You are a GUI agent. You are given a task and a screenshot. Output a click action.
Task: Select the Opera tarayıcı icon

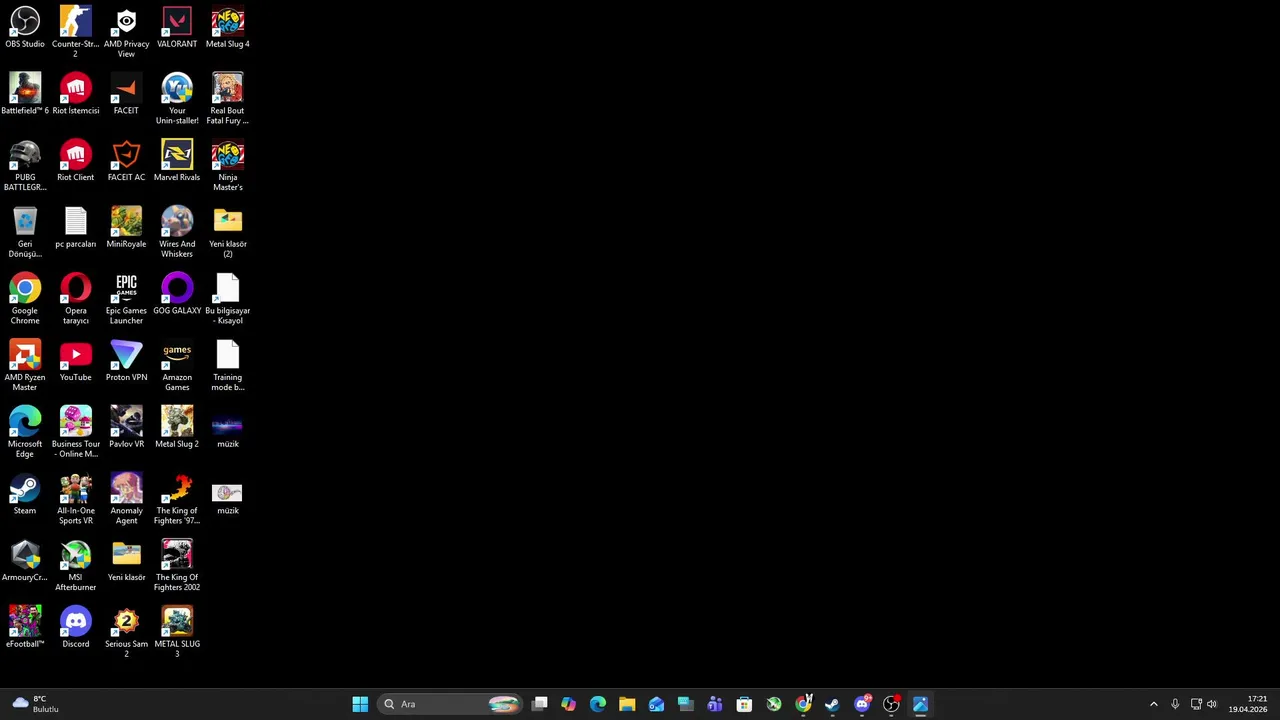(x=75, y=299)
